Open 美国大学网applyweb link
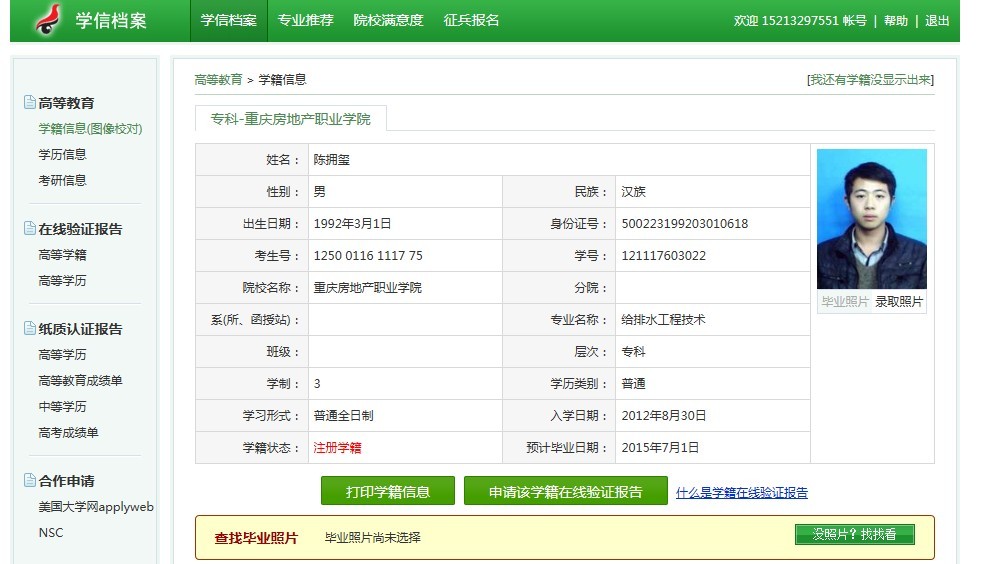This screenshot has width=995, height=564. click(x=96, y=507)
